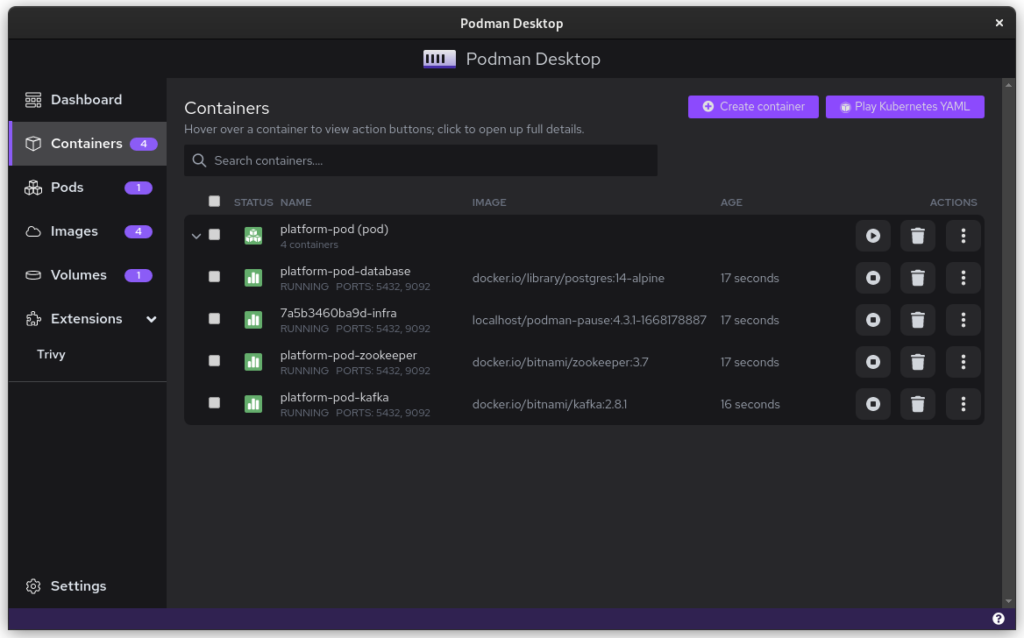1024x638 pixels.
Task: Click the Create container button
Action: pos(753,107)
